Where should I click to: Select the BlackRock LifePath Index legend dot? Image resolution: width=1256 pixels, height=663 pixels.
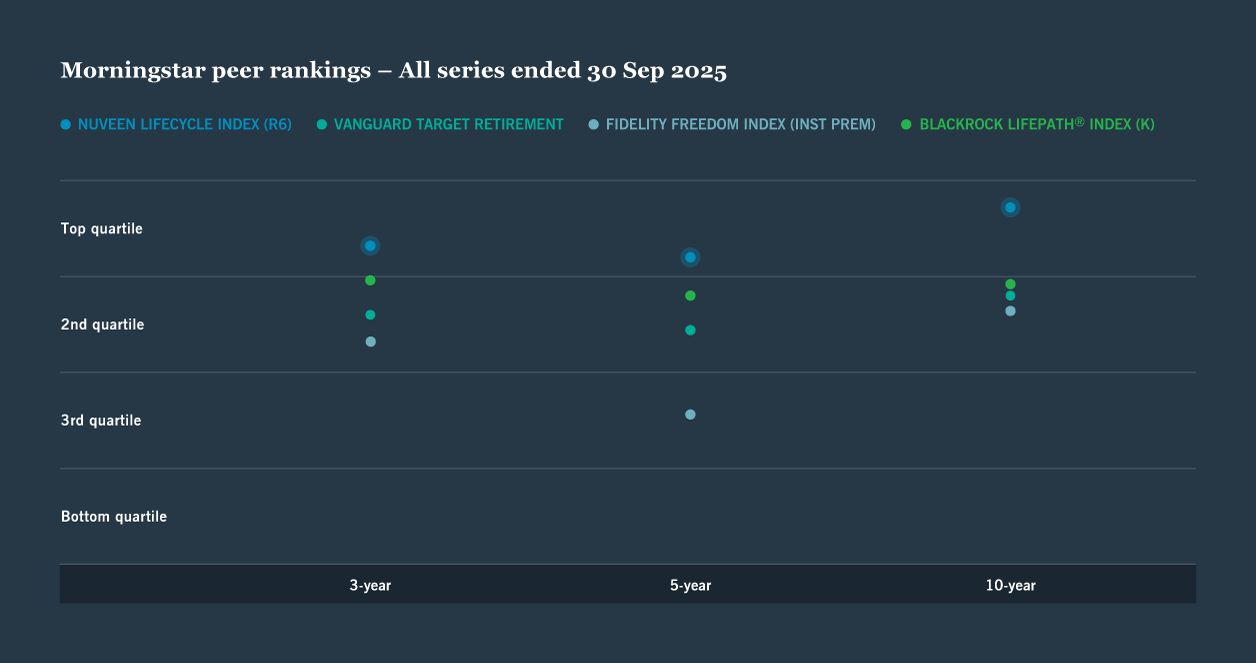[x=906, y=124]
